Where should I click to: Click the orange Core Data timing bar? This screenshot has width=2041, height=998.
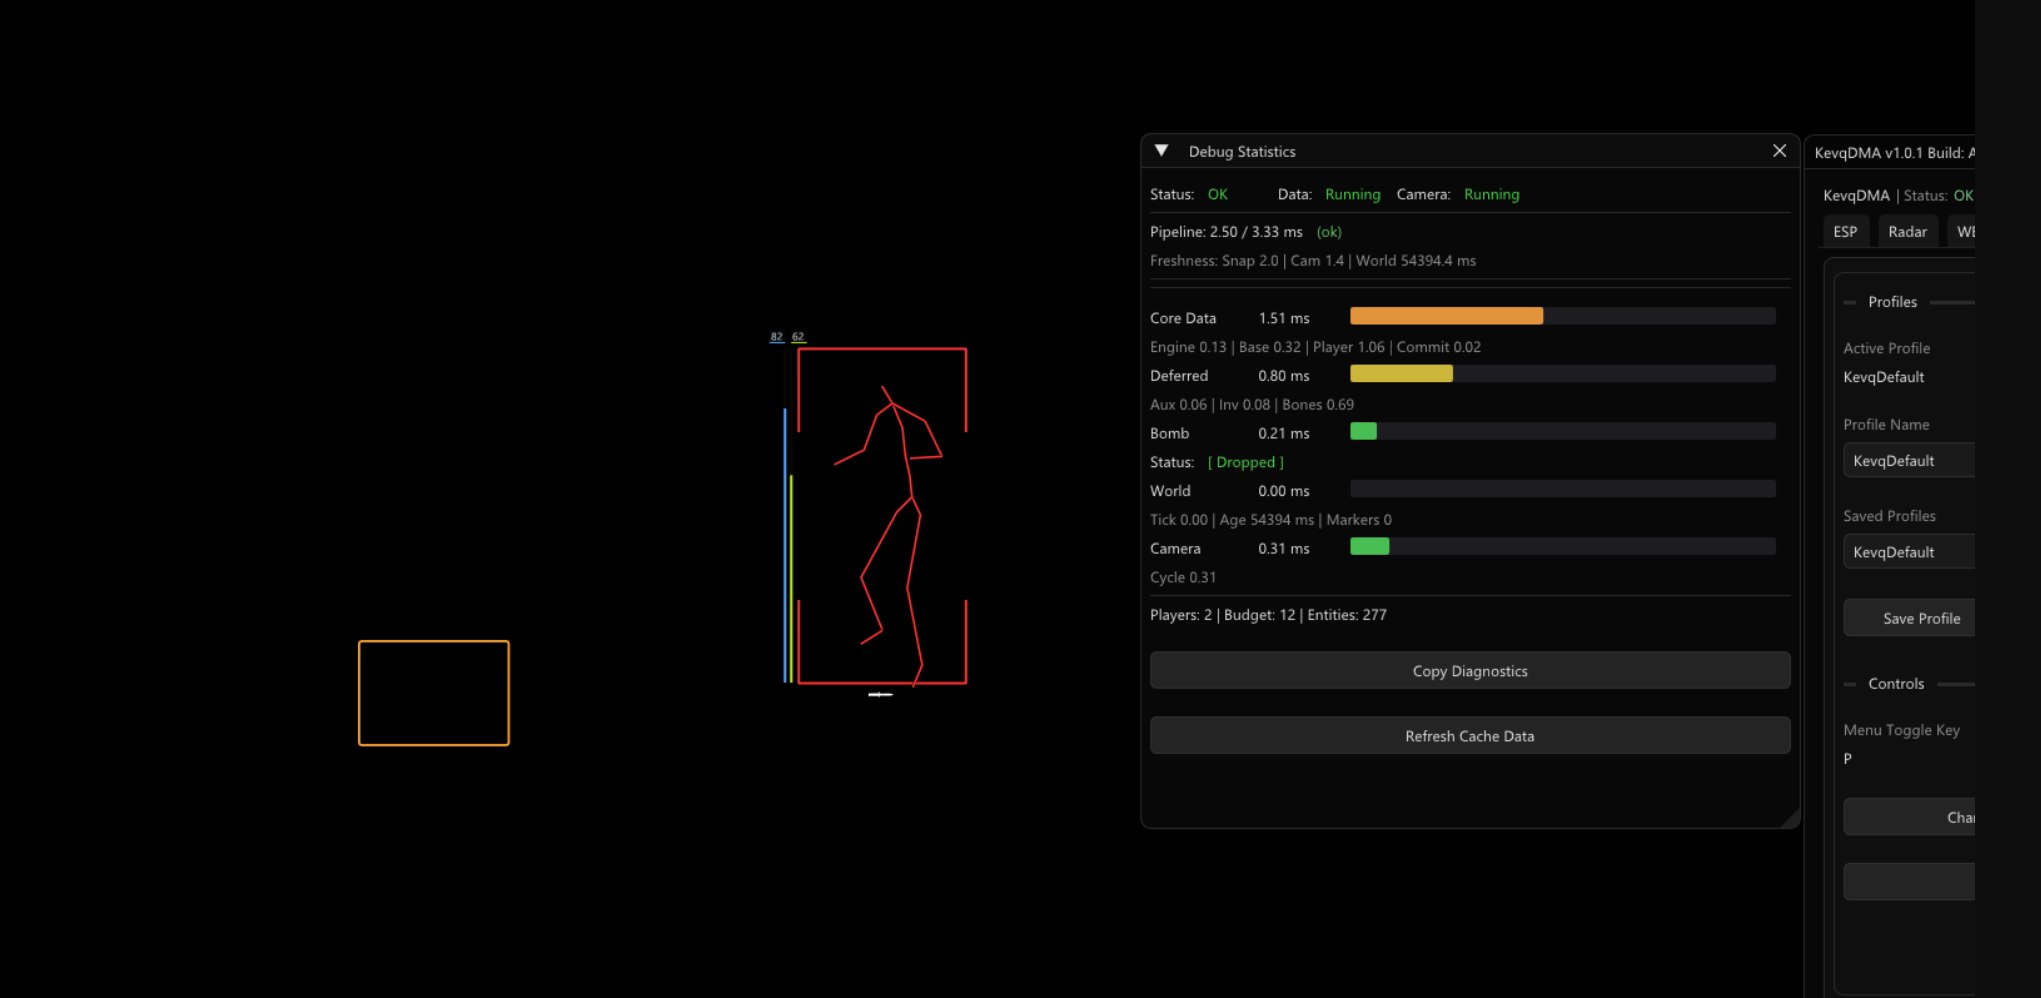pos(1445,317)
